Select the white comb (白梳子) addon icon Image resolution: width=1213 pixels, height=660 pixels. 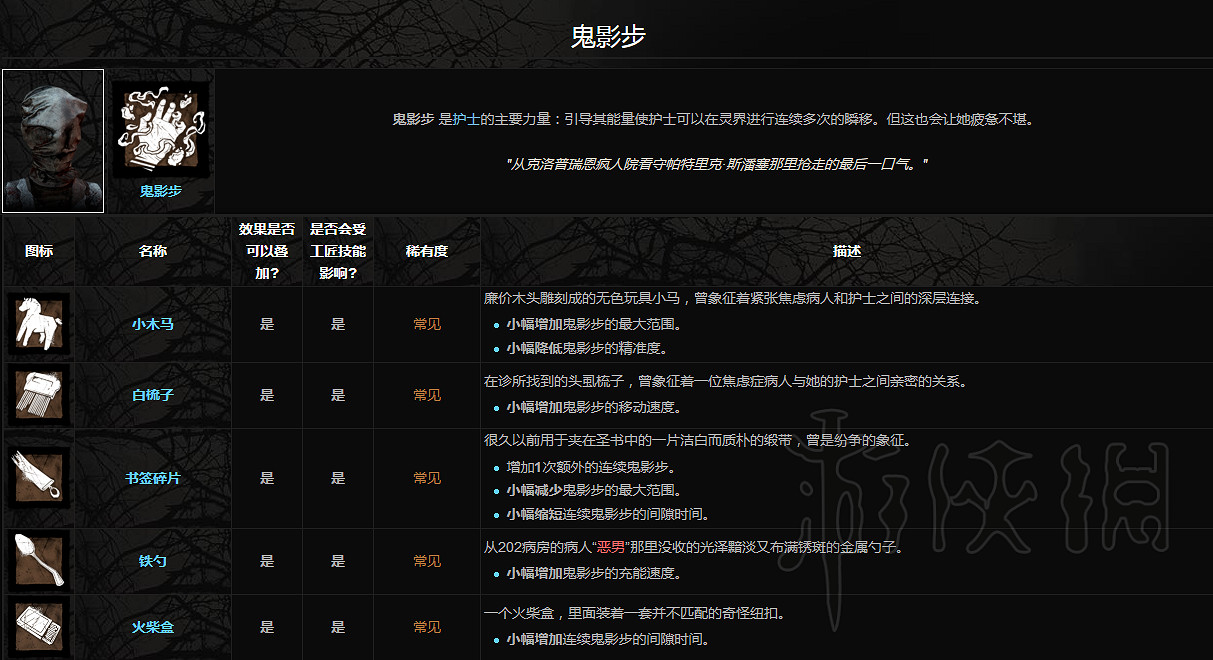coord(39,394)
